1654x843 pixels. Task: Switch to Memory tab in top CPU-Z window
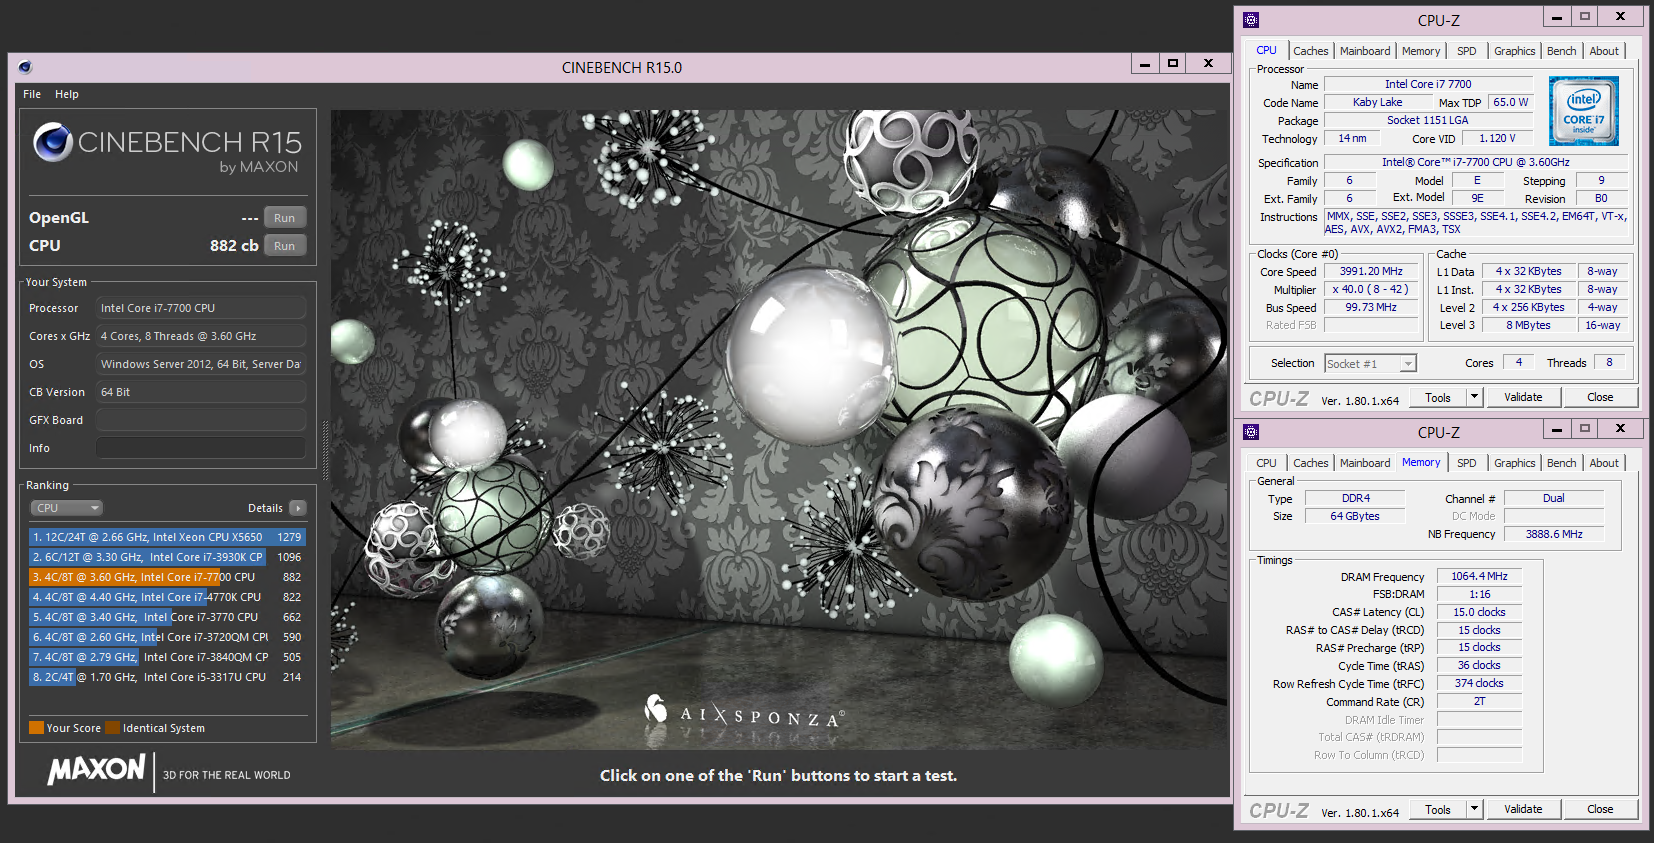click(x=1421, y=51)
